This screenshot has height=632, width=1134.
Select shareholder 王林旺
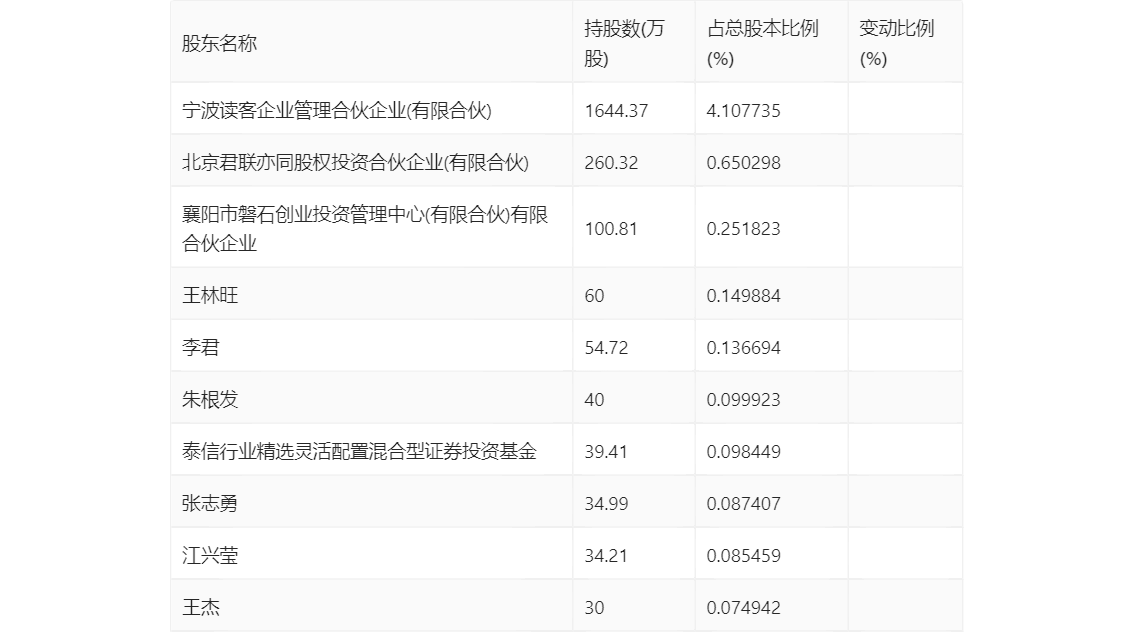tap(210, 296)
